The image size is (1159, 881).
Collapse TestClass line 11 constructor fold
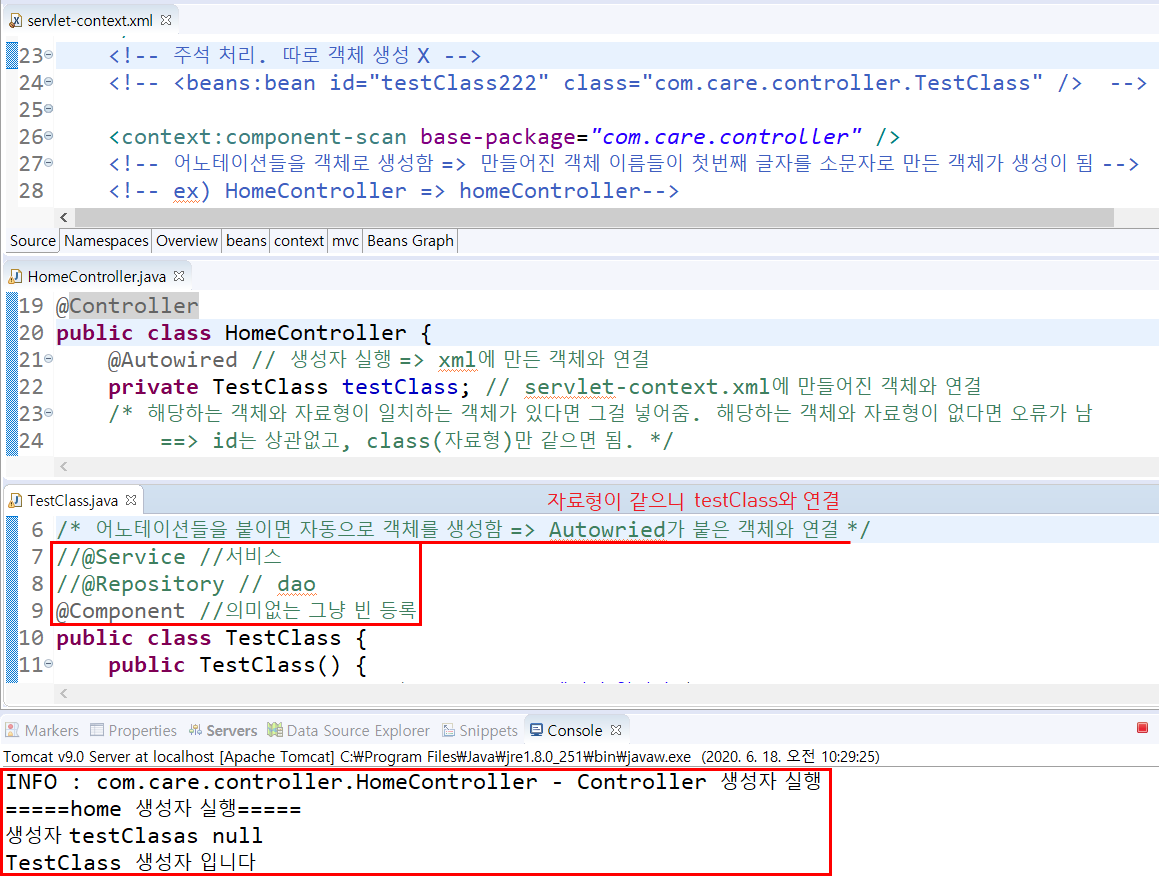(49, 664)
